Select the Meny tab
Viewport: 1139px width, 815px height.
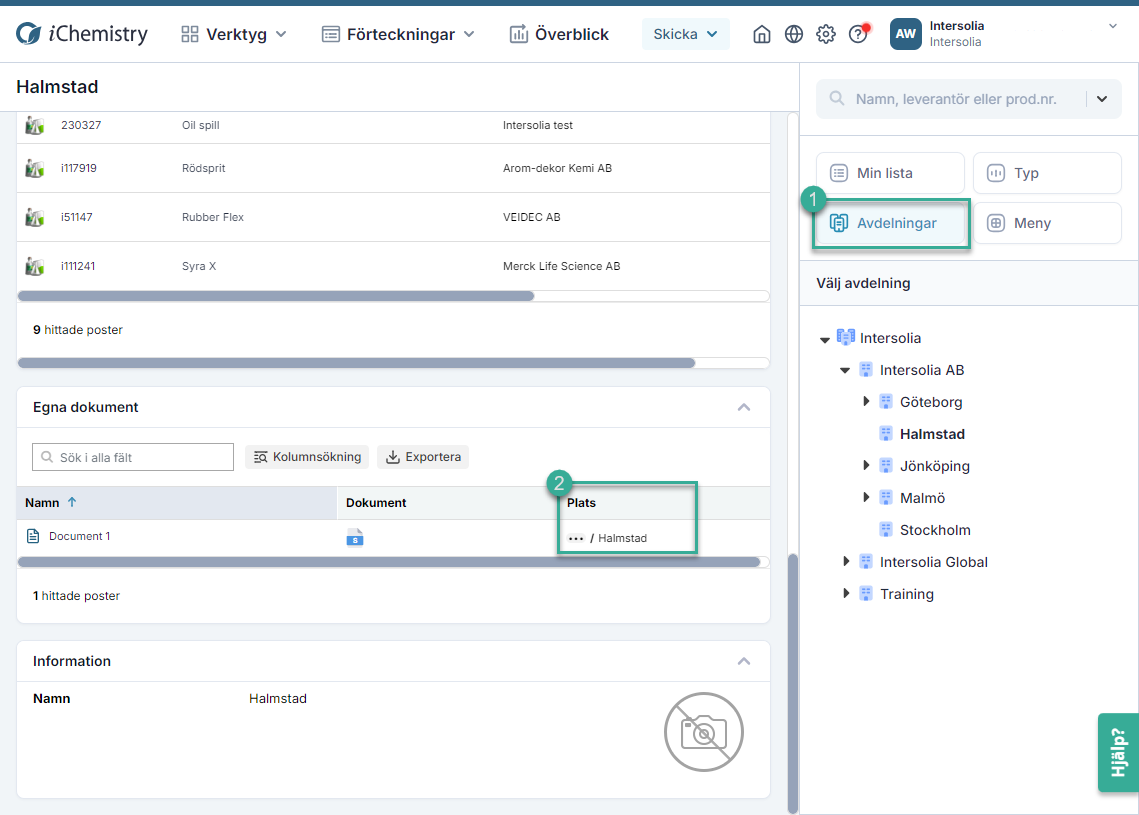(1047, 223)
